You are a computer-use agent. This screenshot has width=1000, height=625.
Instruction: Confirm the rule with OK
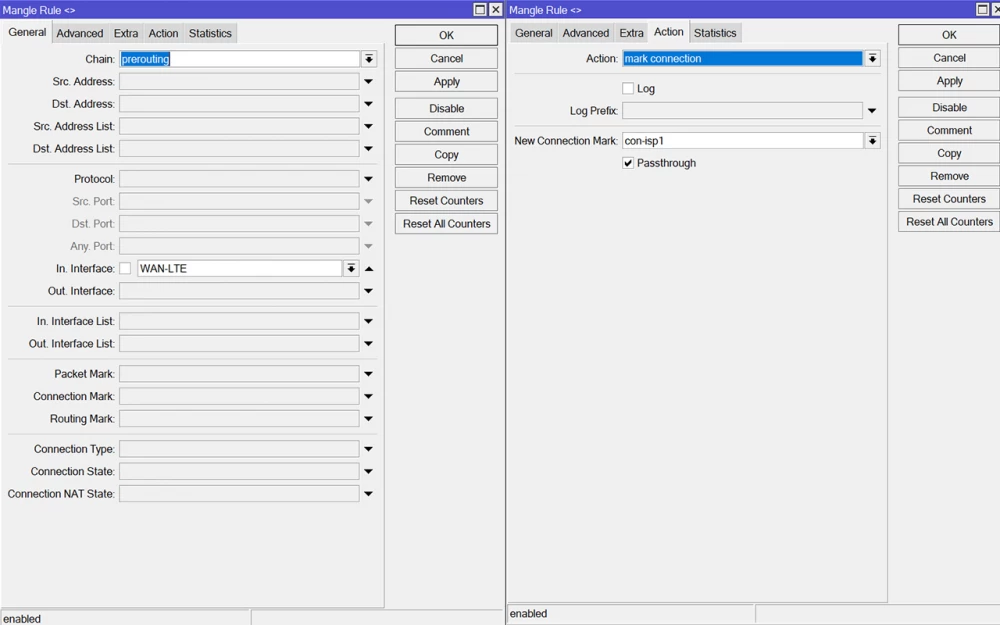(x=445, y=34)
